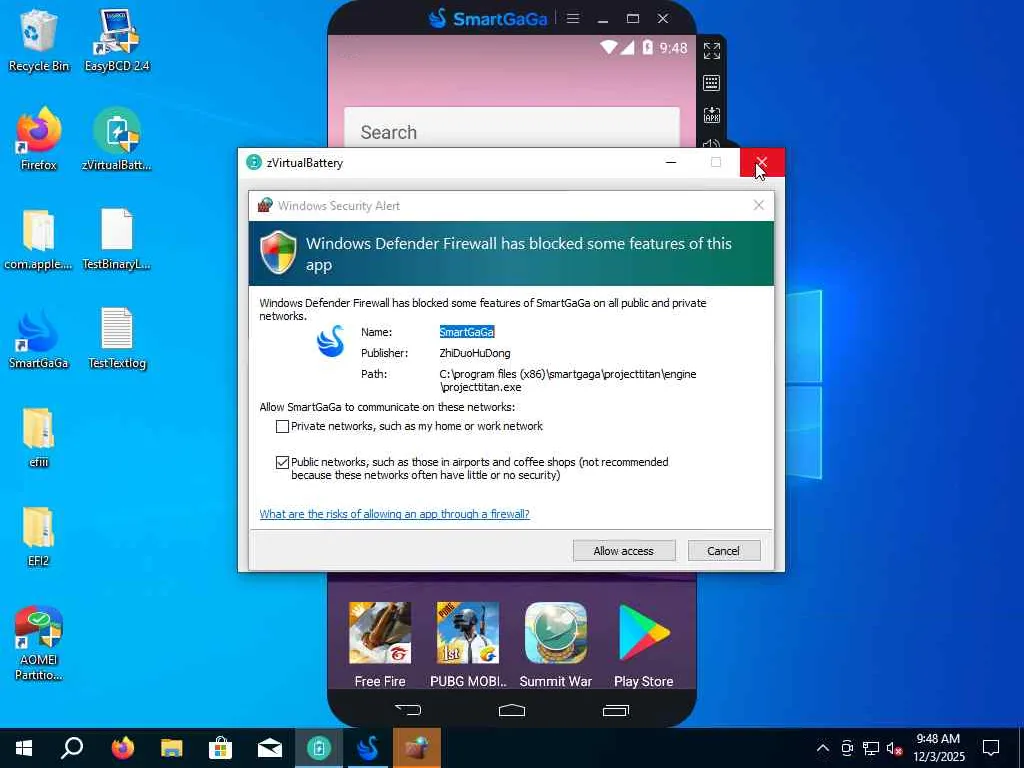
Task: Select the AOMEI Partition desktop shortcut
Action: 39,643
